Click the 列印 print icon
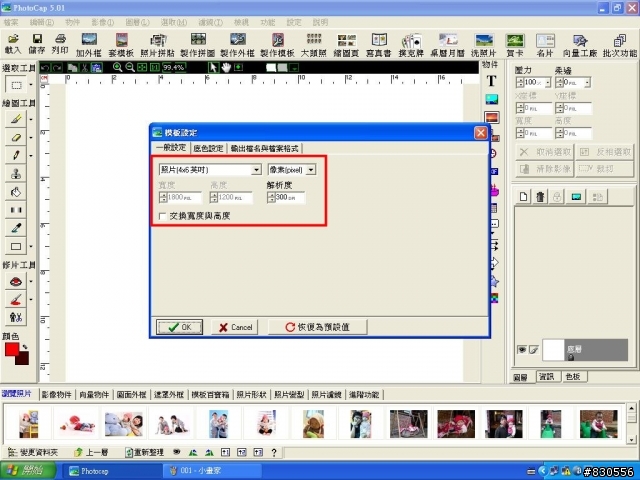This screenshot has width=640, height=480. [60, 44]
